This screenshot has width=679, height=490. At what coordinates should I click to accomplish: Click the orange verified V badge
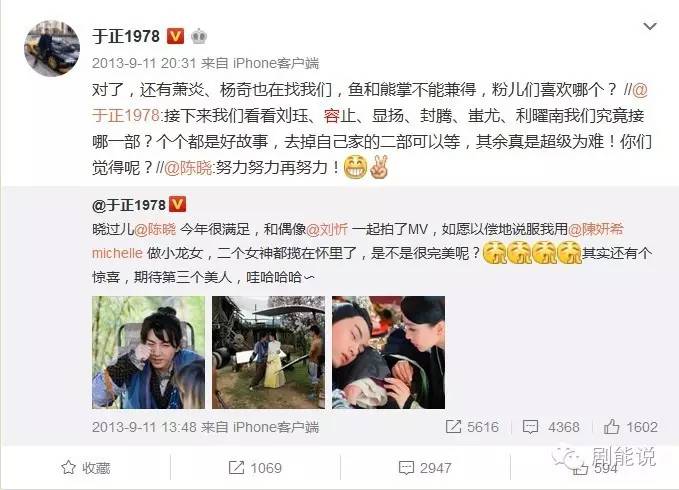(x=175, y=36)
